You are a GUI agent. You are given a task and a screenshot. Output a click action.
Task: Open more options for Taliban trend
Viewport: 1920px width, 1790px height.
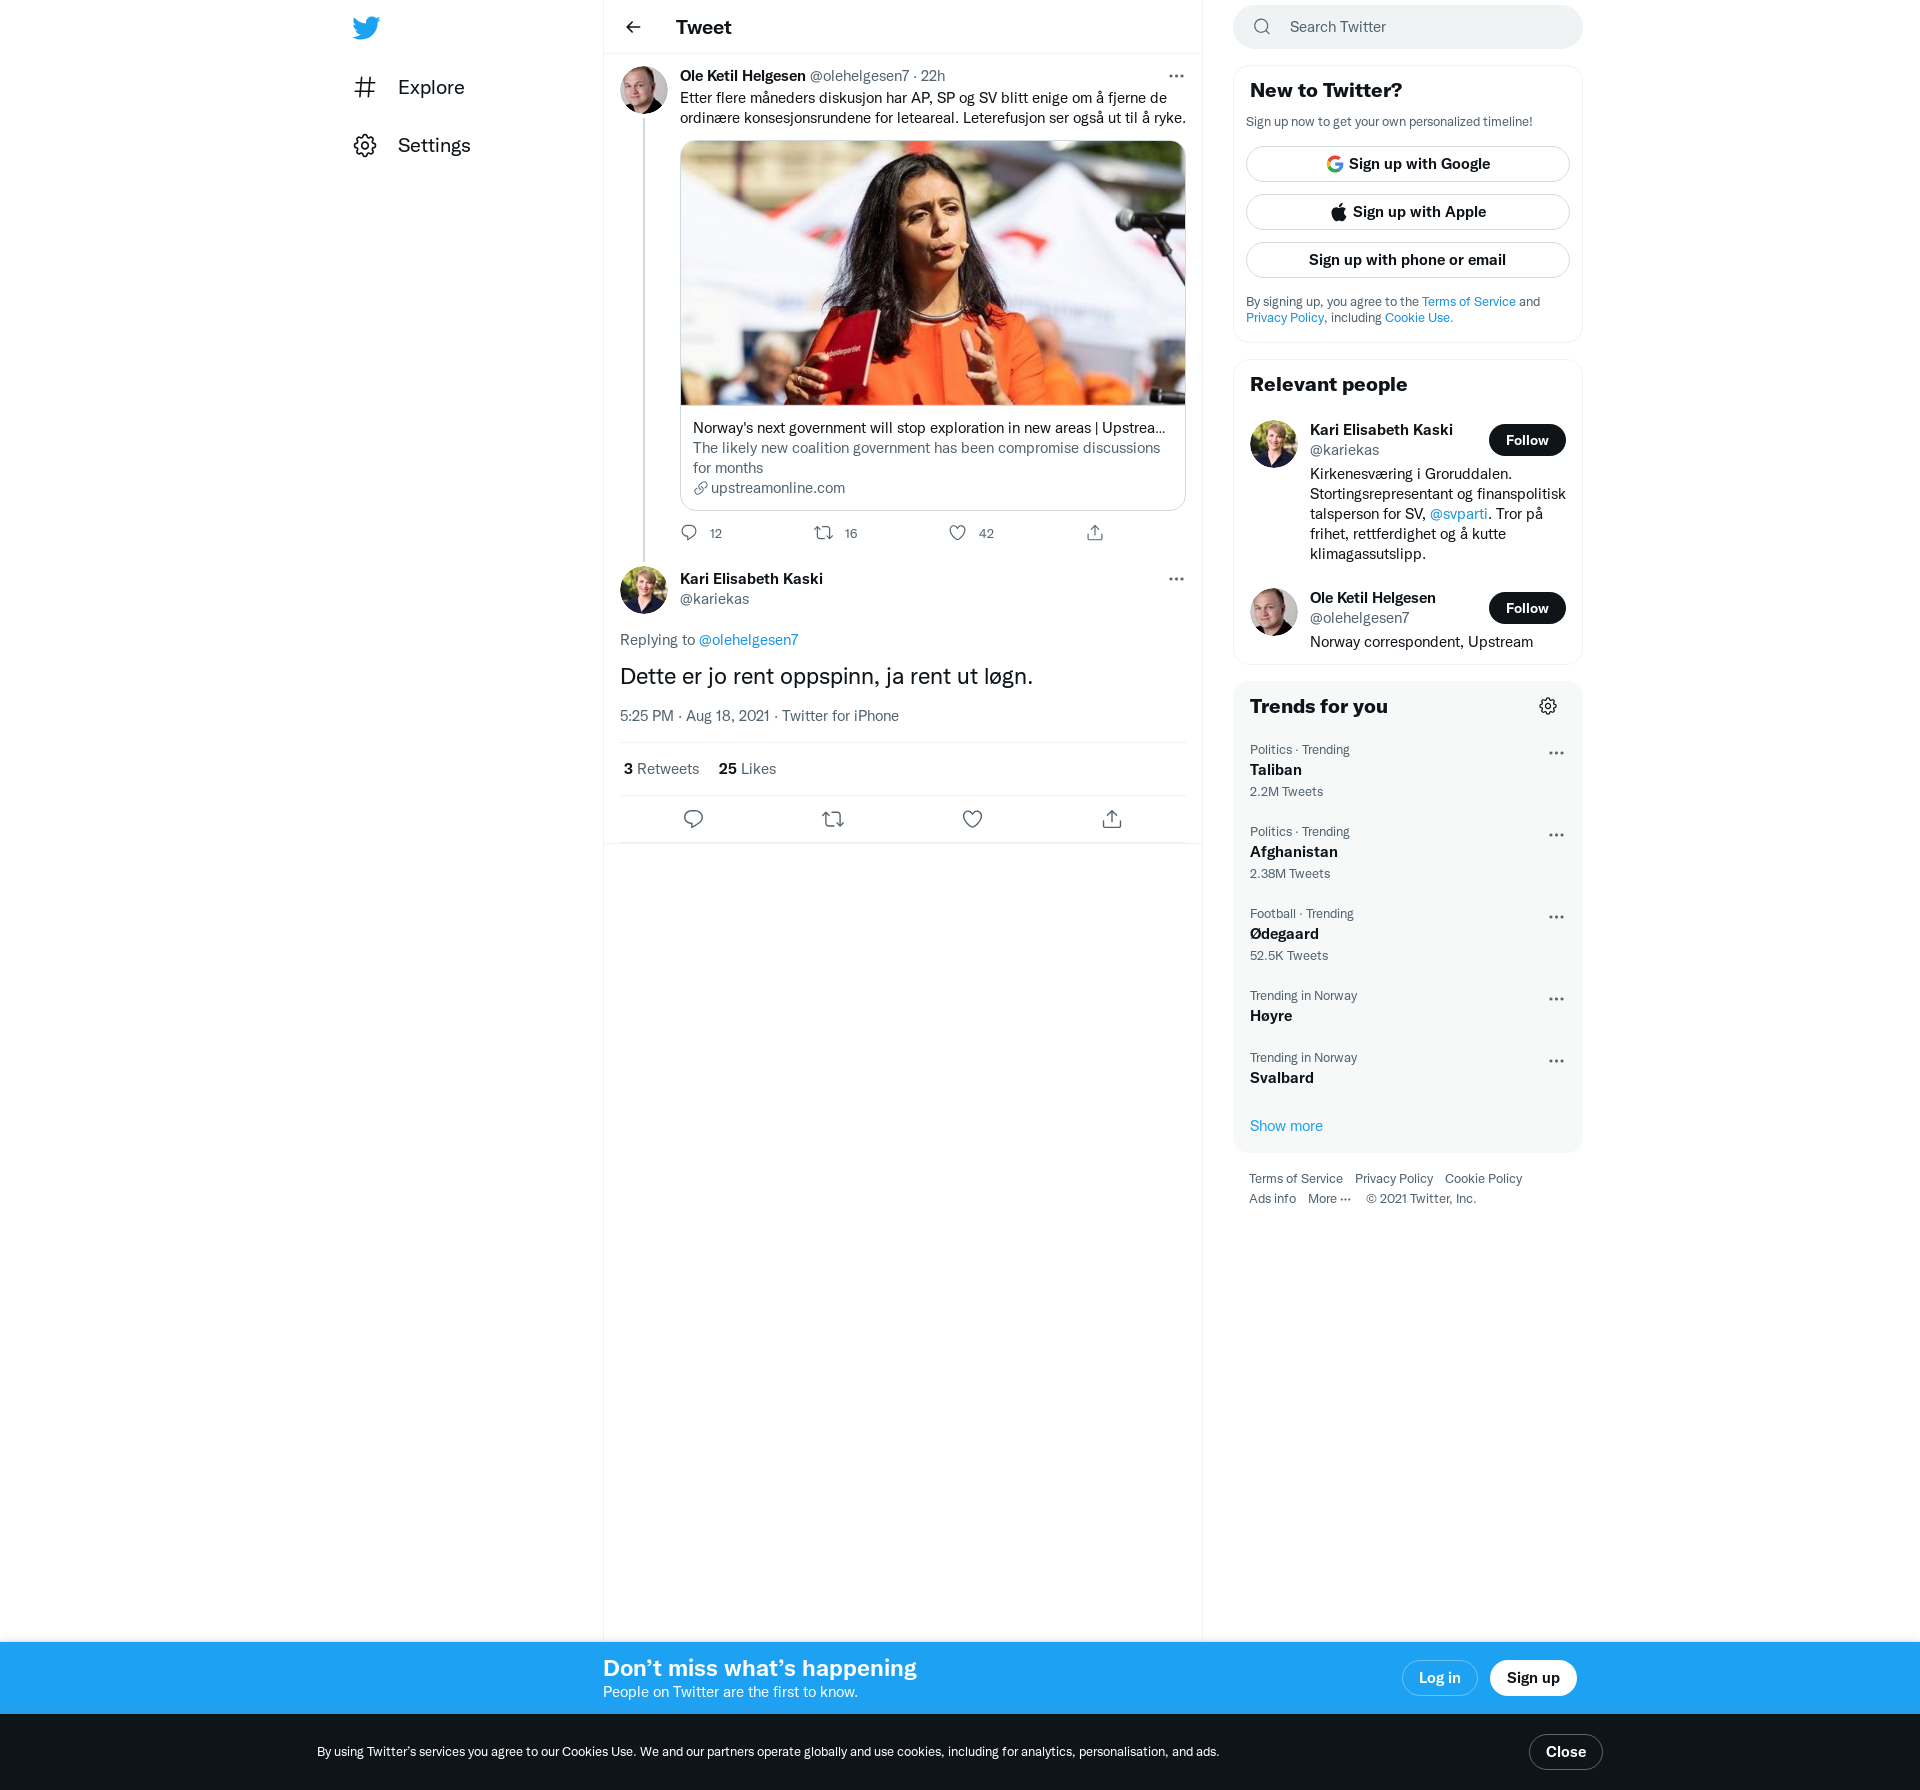coord(1556,753)
